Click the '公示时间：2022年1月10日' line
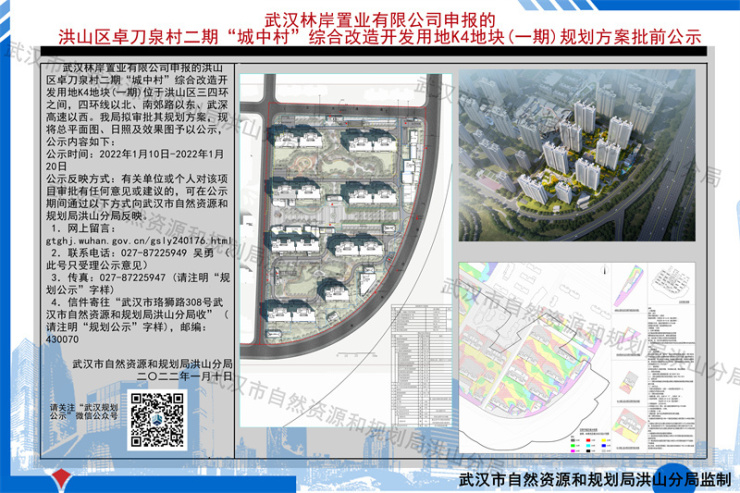The width and height of the screenshot is (740, 493). (135, 154)
